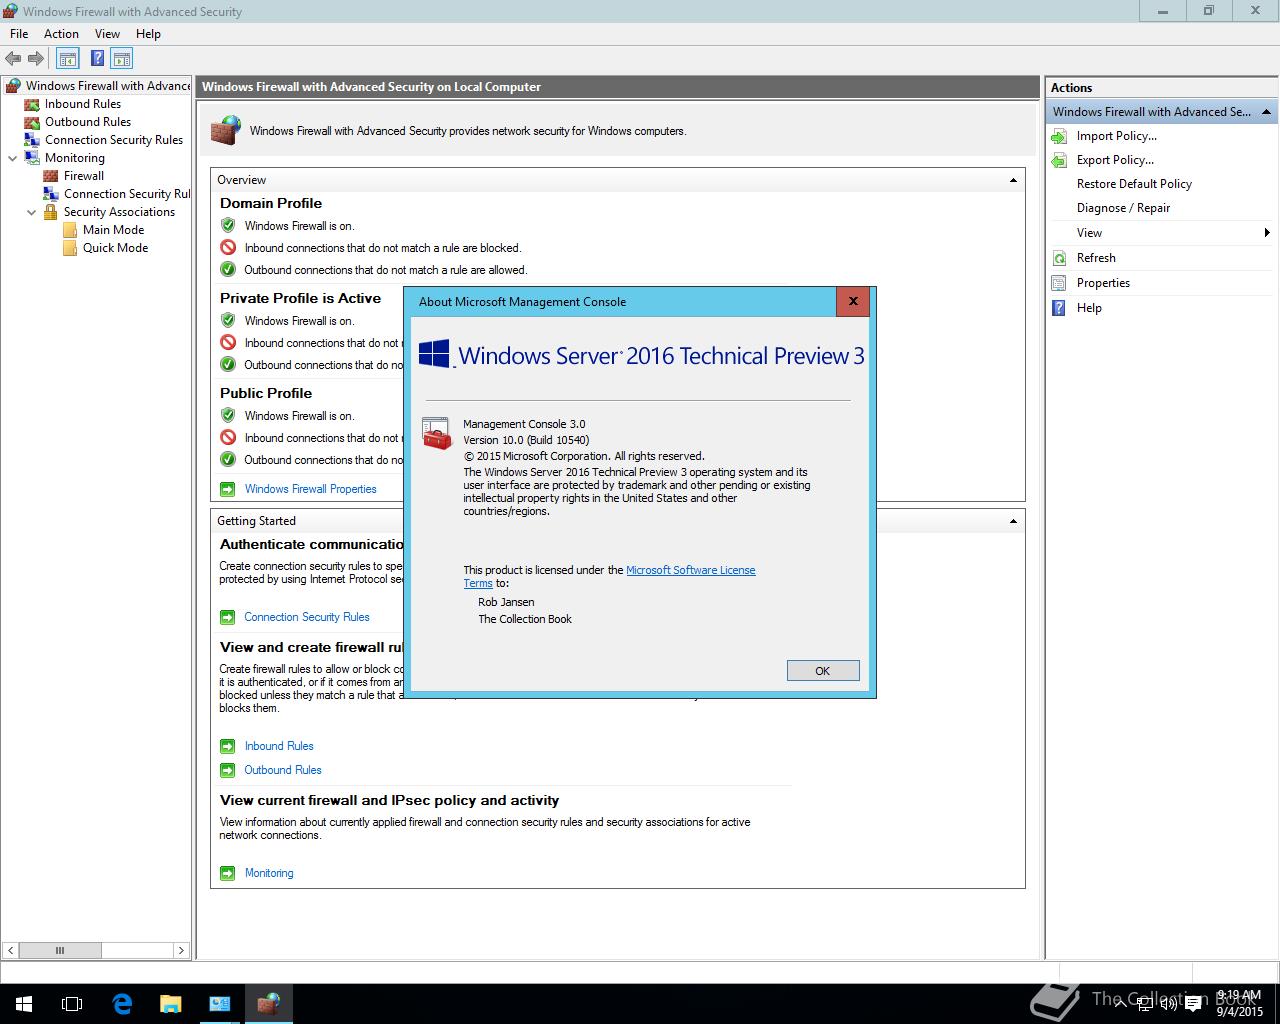Click the console tree scroll left arrow
Screen dimensions: 1280x1024
[x=11, y=950]
